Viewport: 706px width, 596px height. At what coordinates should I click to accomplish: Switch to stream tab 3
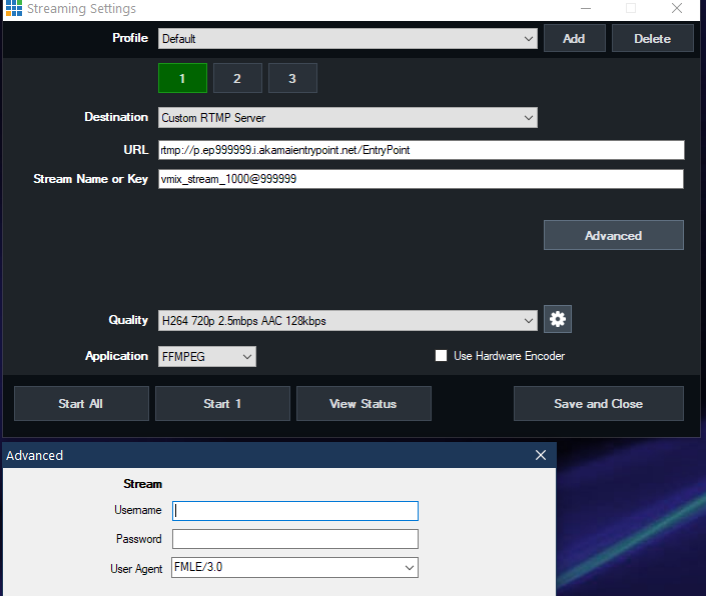tap(292, 78)
